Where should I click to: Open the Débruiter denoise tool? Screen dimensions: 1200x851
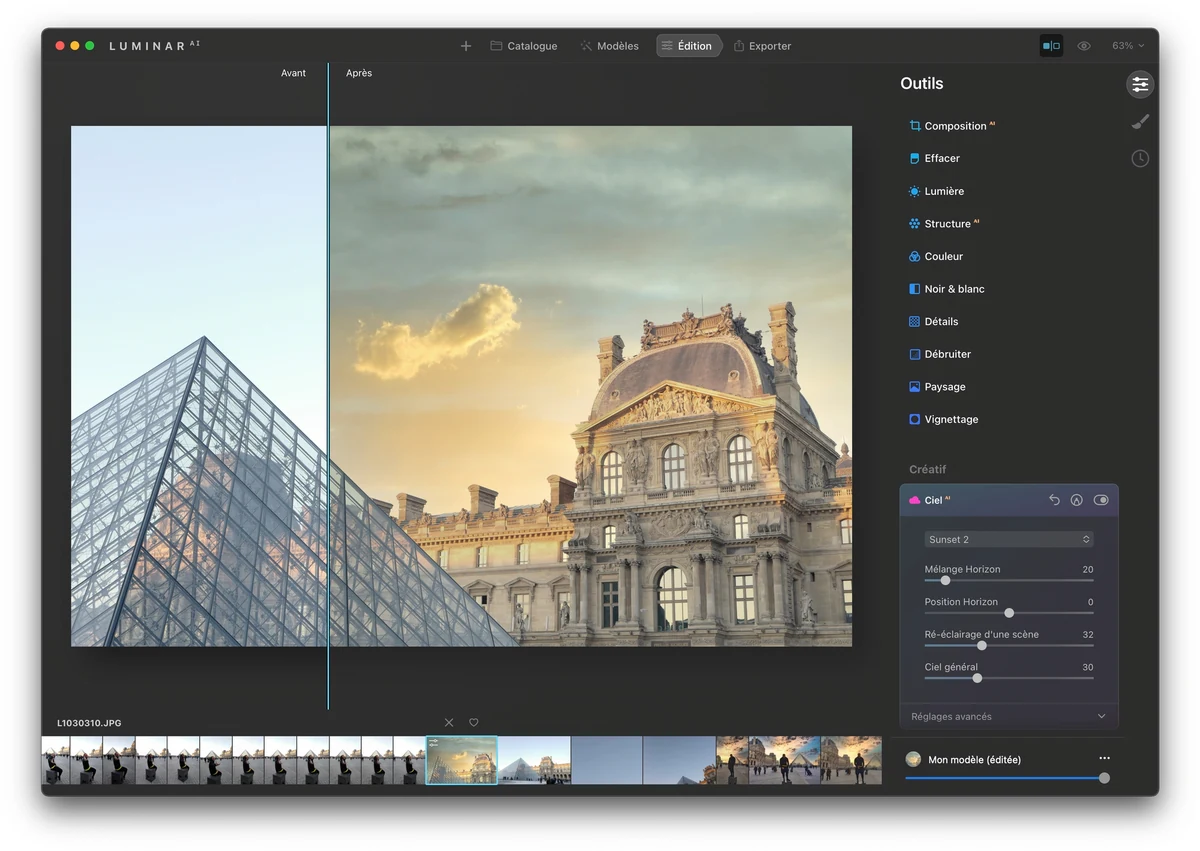[x=940, y=354]
